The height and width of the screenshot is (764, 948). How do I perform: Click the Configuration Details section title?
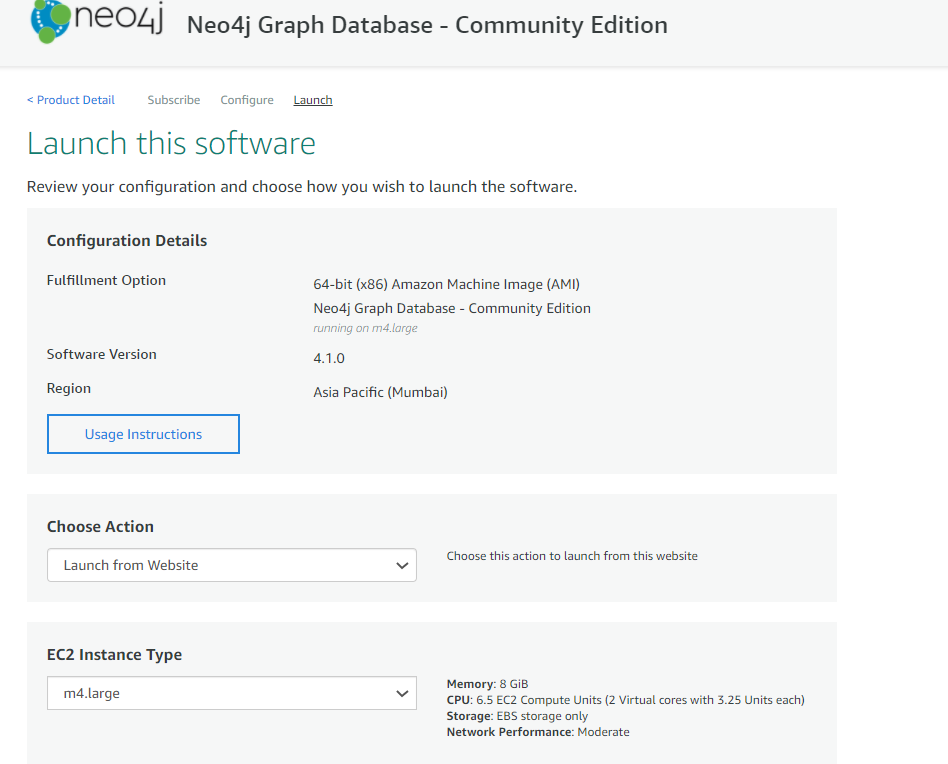(x=126, y=240)
